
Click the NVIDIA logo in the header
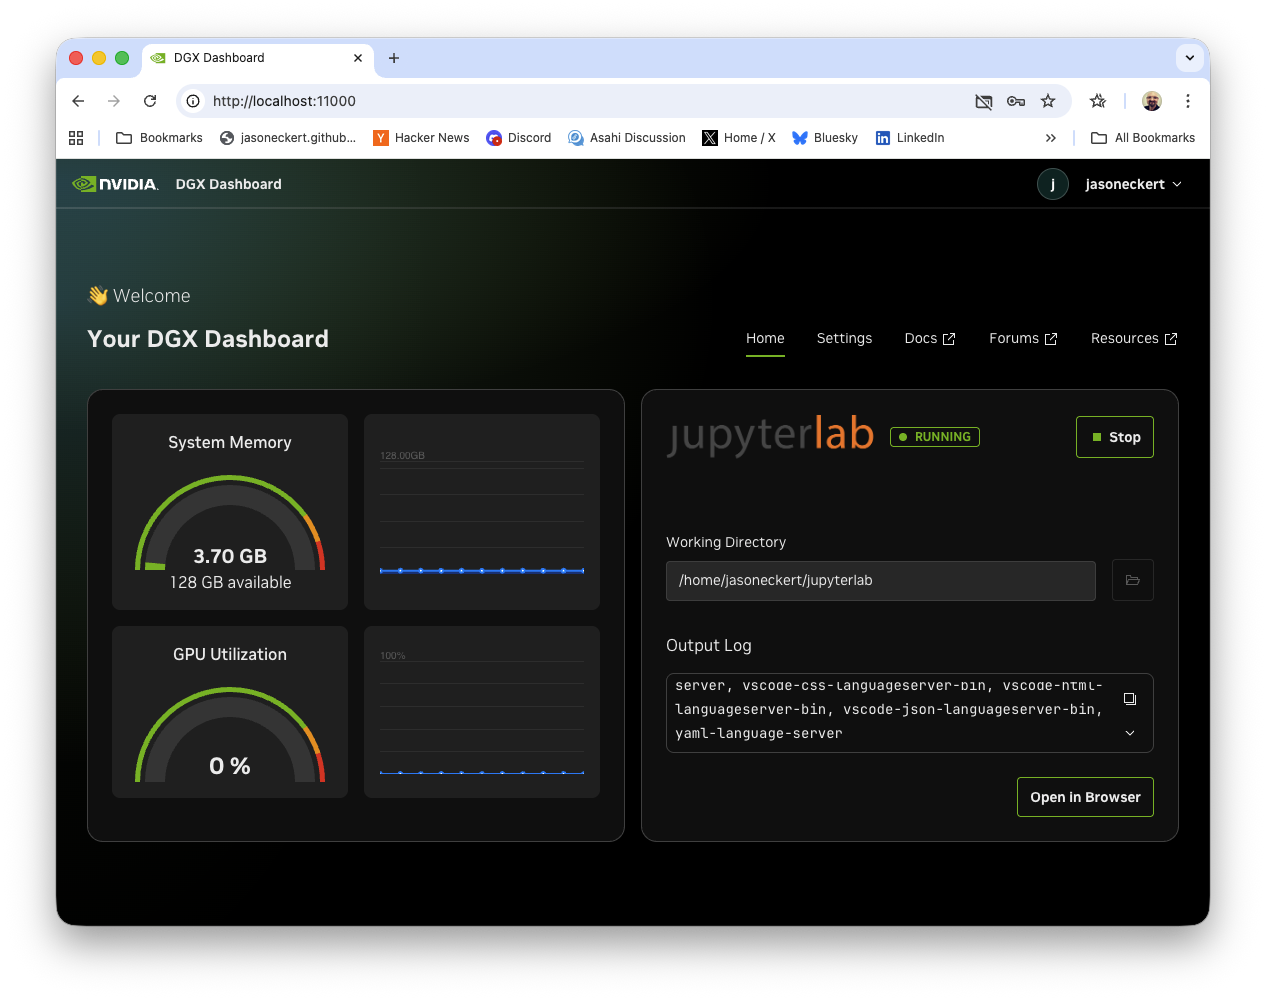(x=114, y=183)
